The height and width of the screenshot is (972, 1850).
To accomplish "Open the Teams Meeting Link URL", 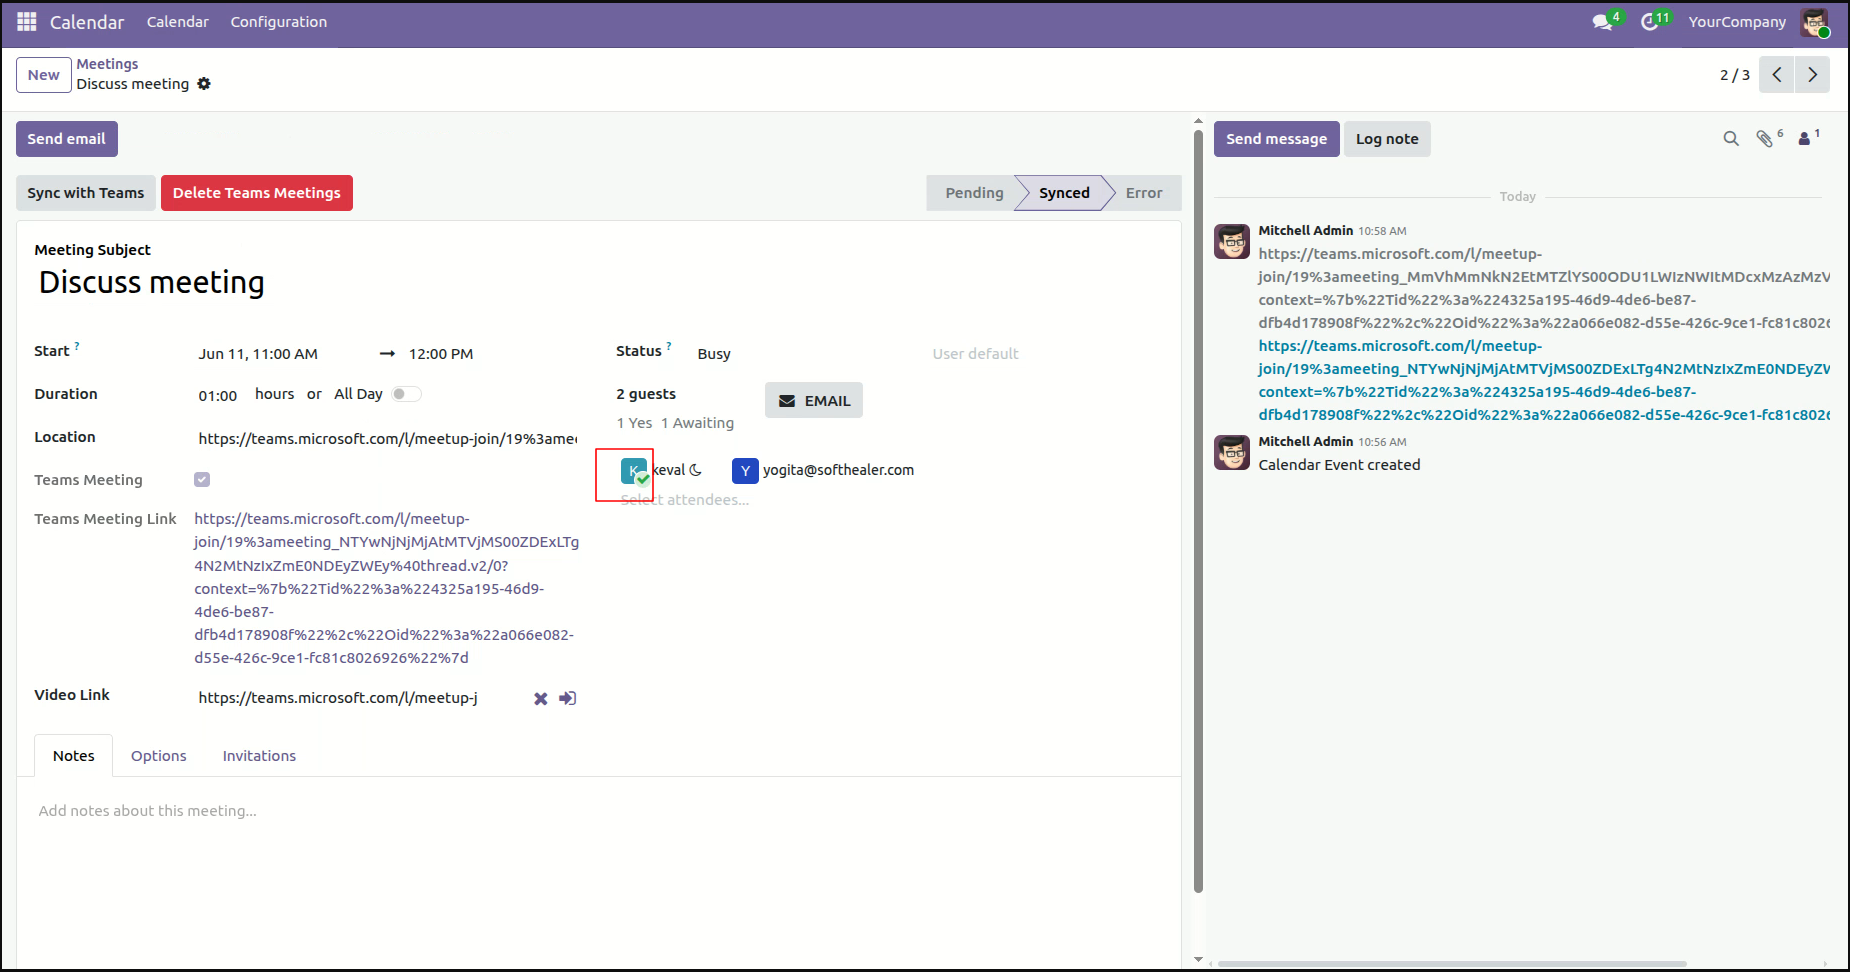I will coord(387,588).
